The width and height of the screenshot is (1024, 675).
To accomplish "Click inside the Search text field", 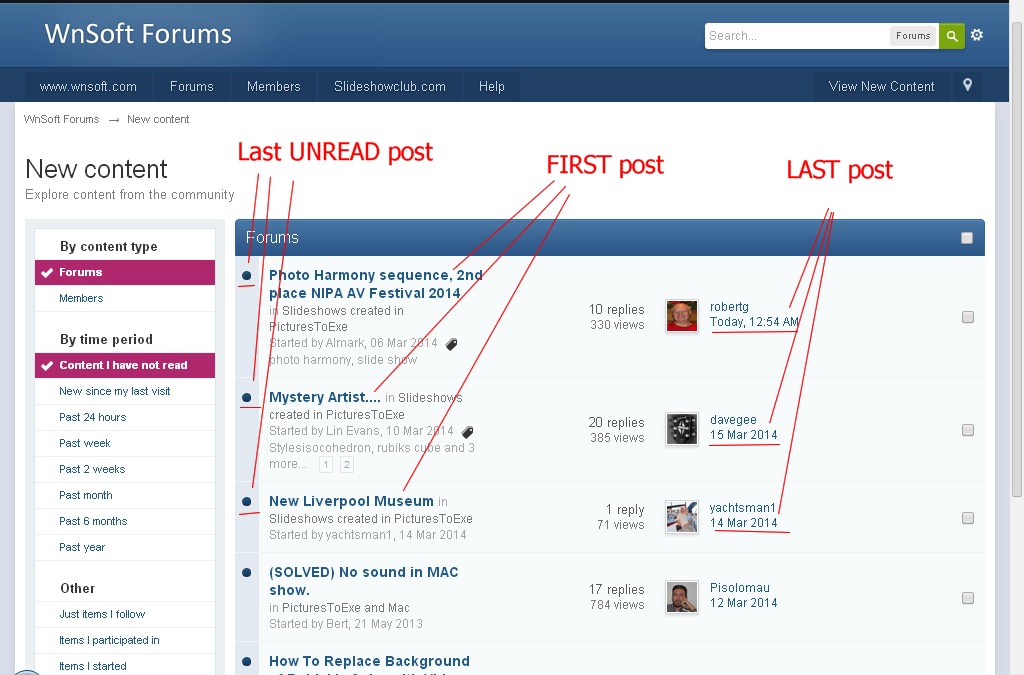I will [795, 36].
